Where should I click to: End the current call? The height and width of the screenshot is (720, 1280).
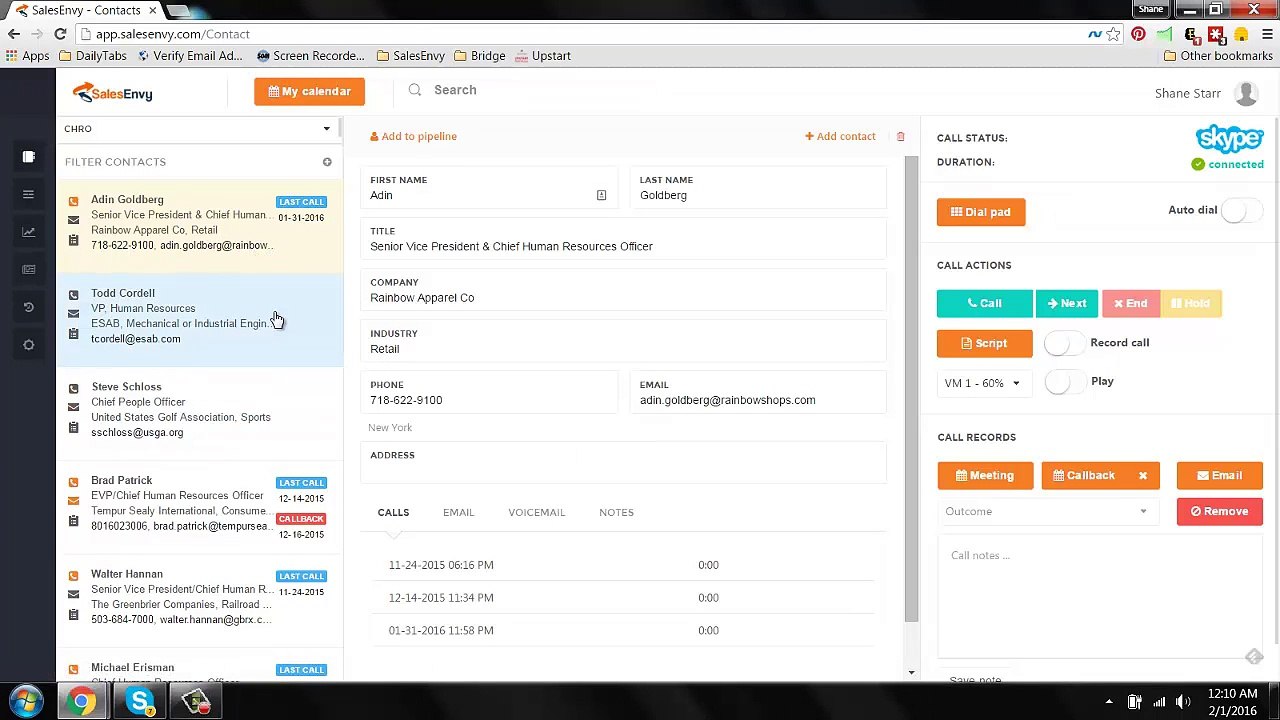pos(1131,304)
